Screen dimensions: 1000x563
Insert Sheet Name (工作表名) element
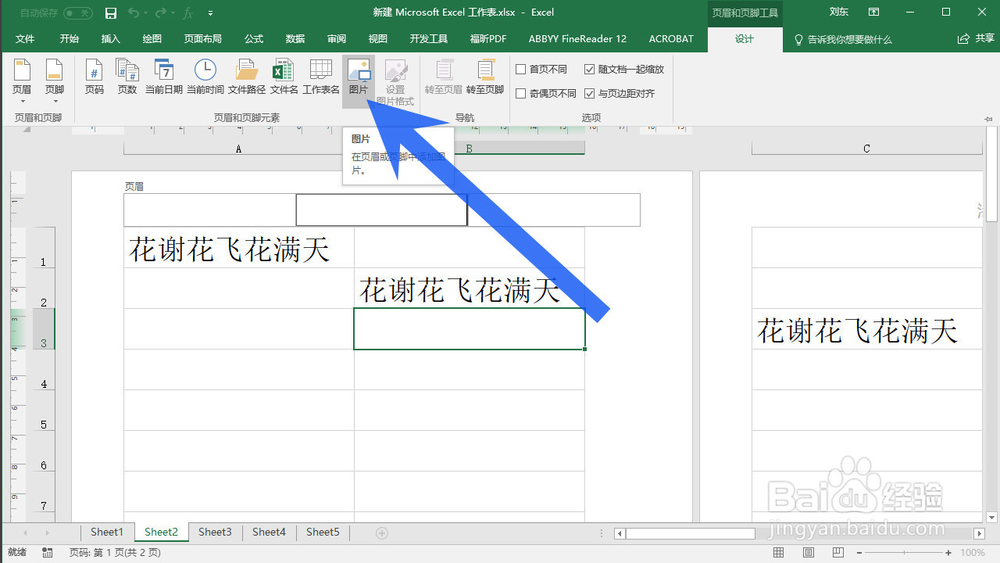coord(321,77)
